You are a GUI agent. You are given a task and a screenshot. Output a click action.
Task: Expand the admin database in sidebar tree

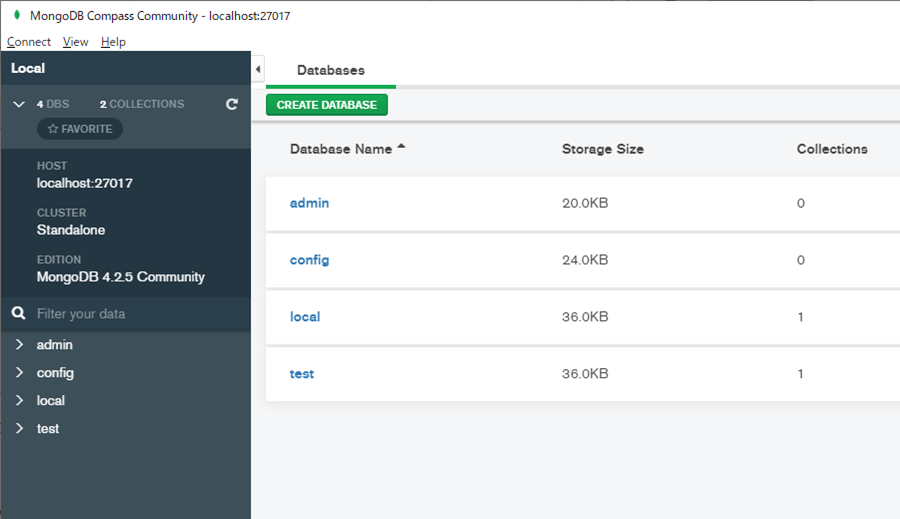(x=19, y=344)
